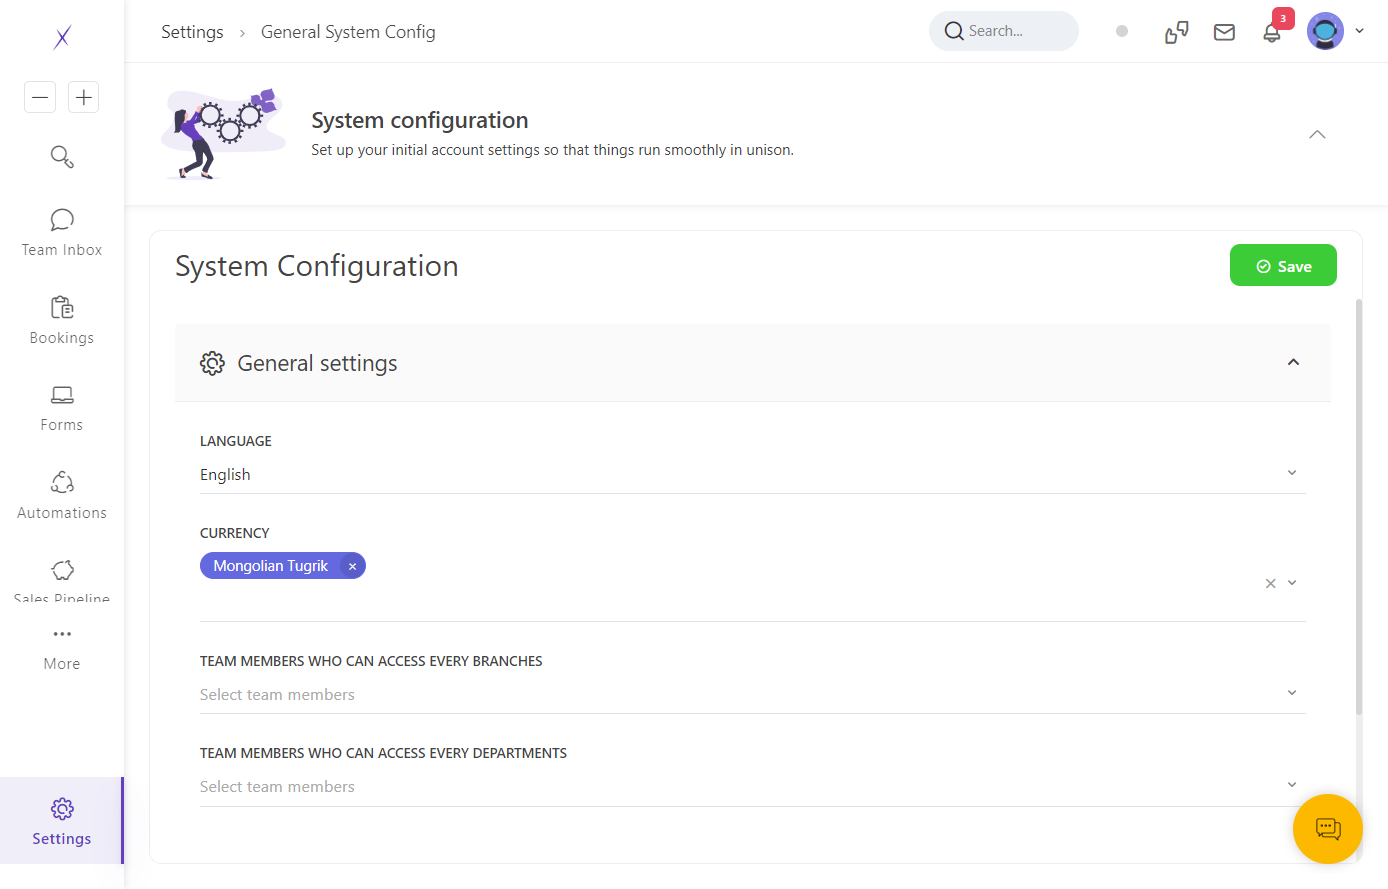
Task: Click the plus button in sidebar
Action: 84,97
